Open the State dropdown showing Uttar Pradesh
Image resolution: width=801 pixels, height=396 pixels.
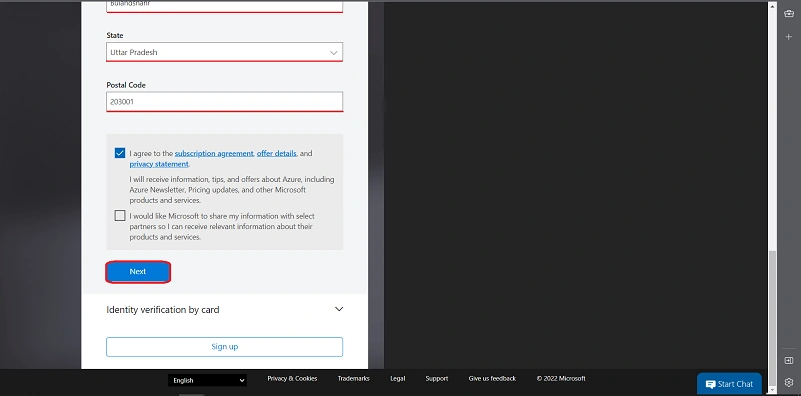pos(224,52)
